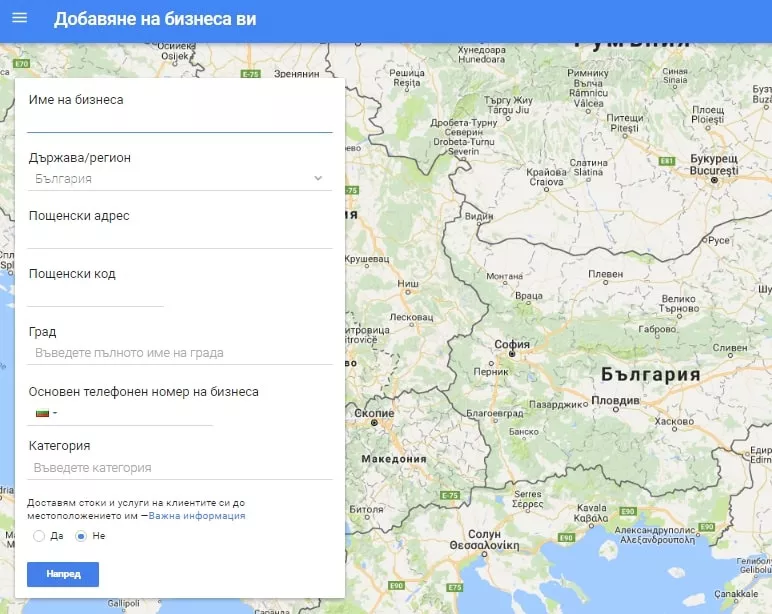The height and width of the screenshot is (614, 772).
Task: Click the Решица Reșița map label
Action: pyautogui.click(x=407, y=77)
